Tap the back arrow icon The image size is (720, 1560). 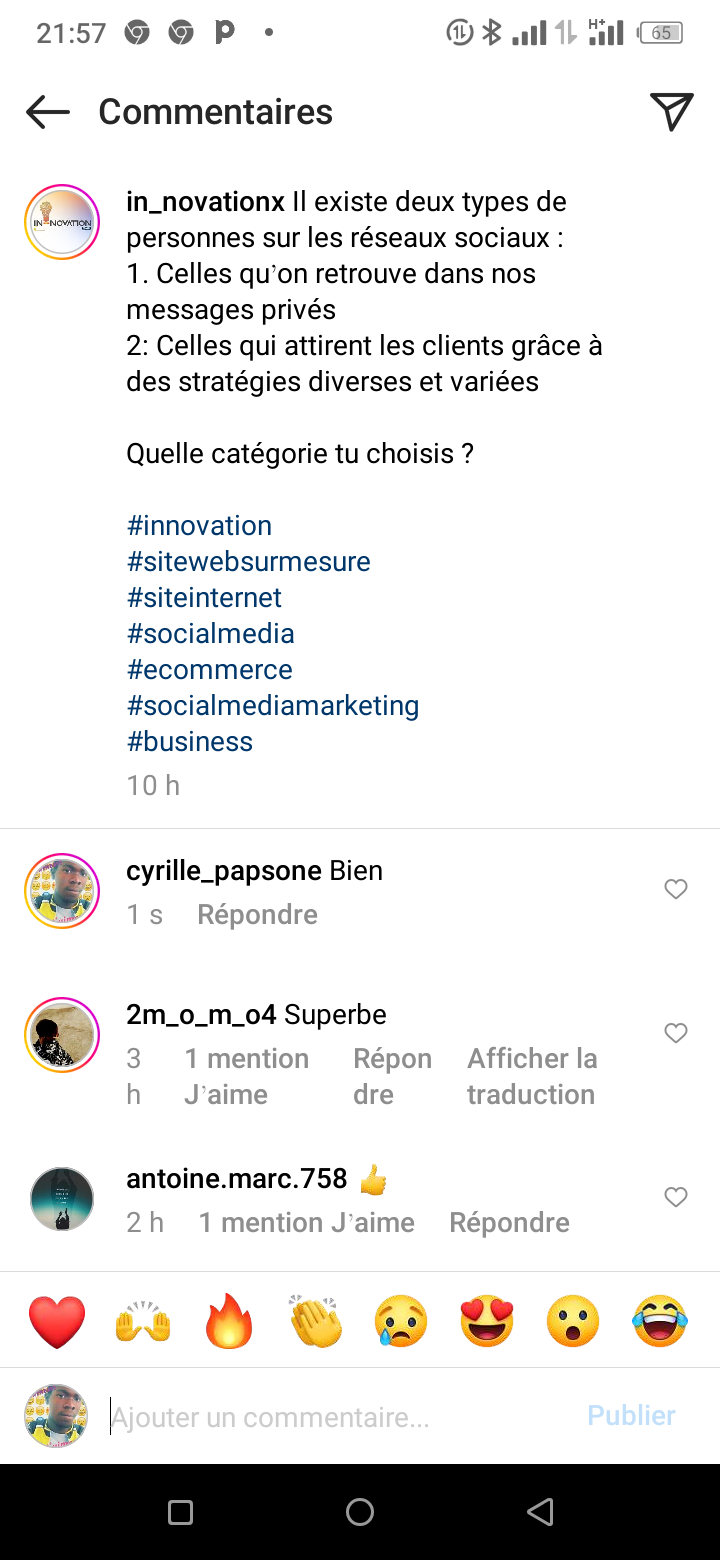(x=47, y=112)
